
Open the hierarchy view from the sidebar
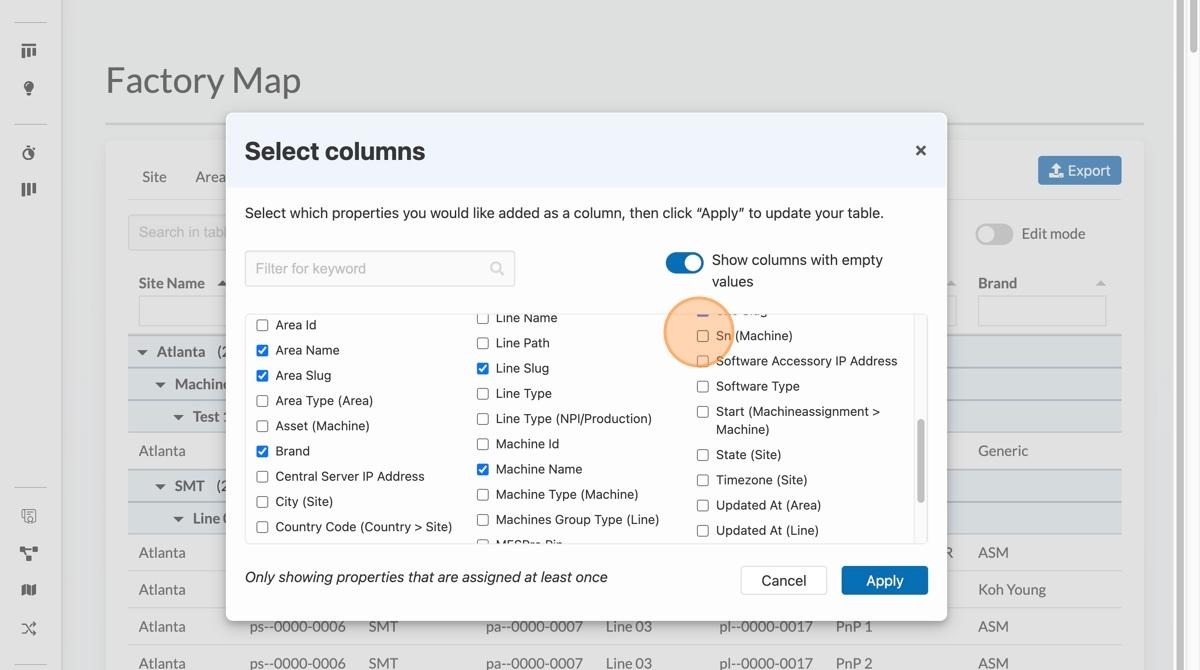[x=28, y=551]
